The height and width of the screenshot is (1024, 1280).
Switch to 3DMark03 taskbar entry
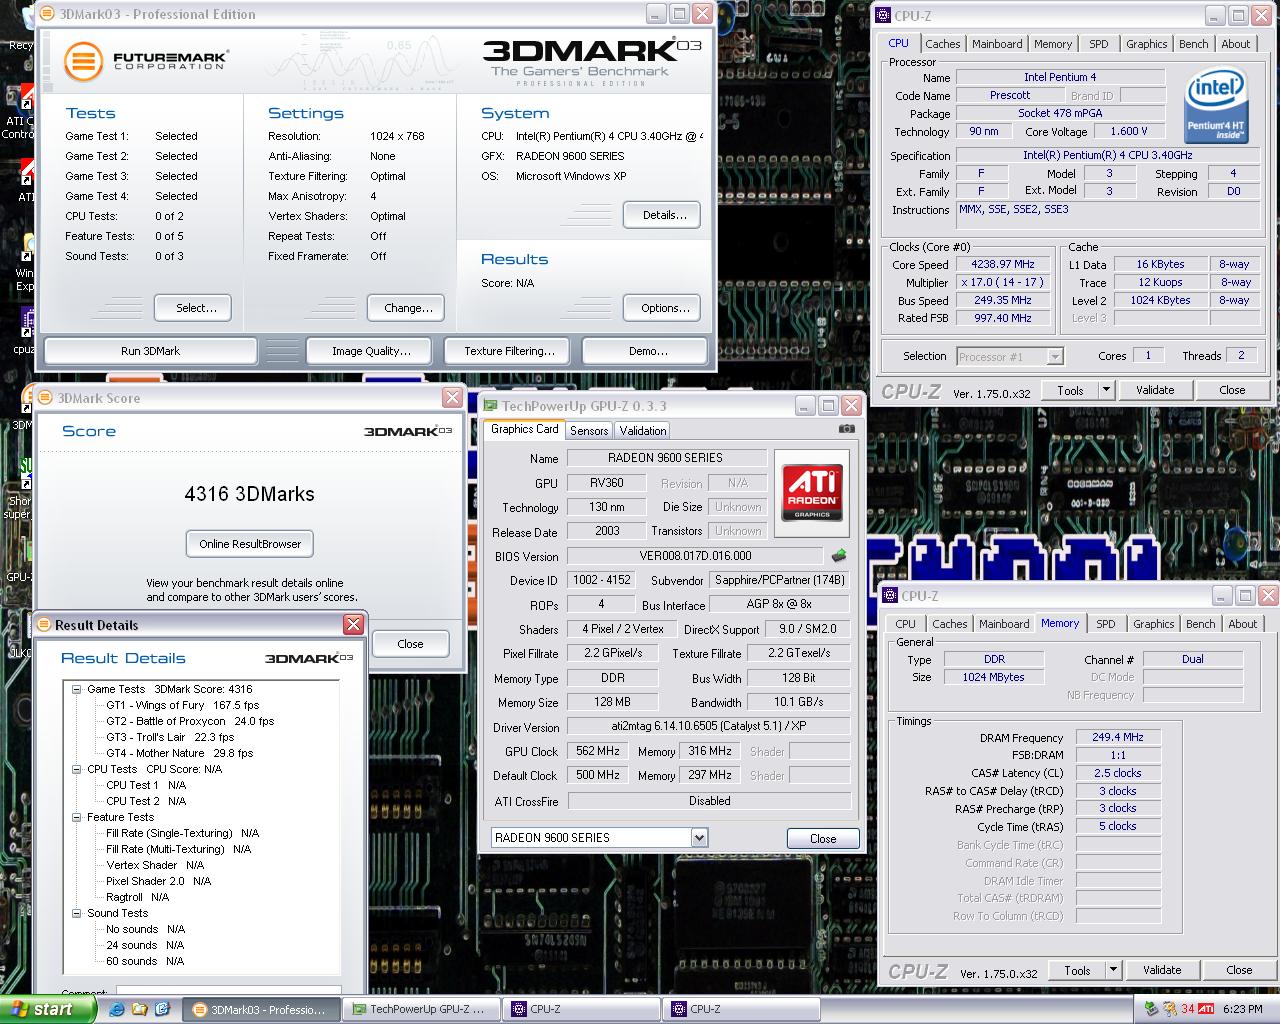pos(260,1009)
